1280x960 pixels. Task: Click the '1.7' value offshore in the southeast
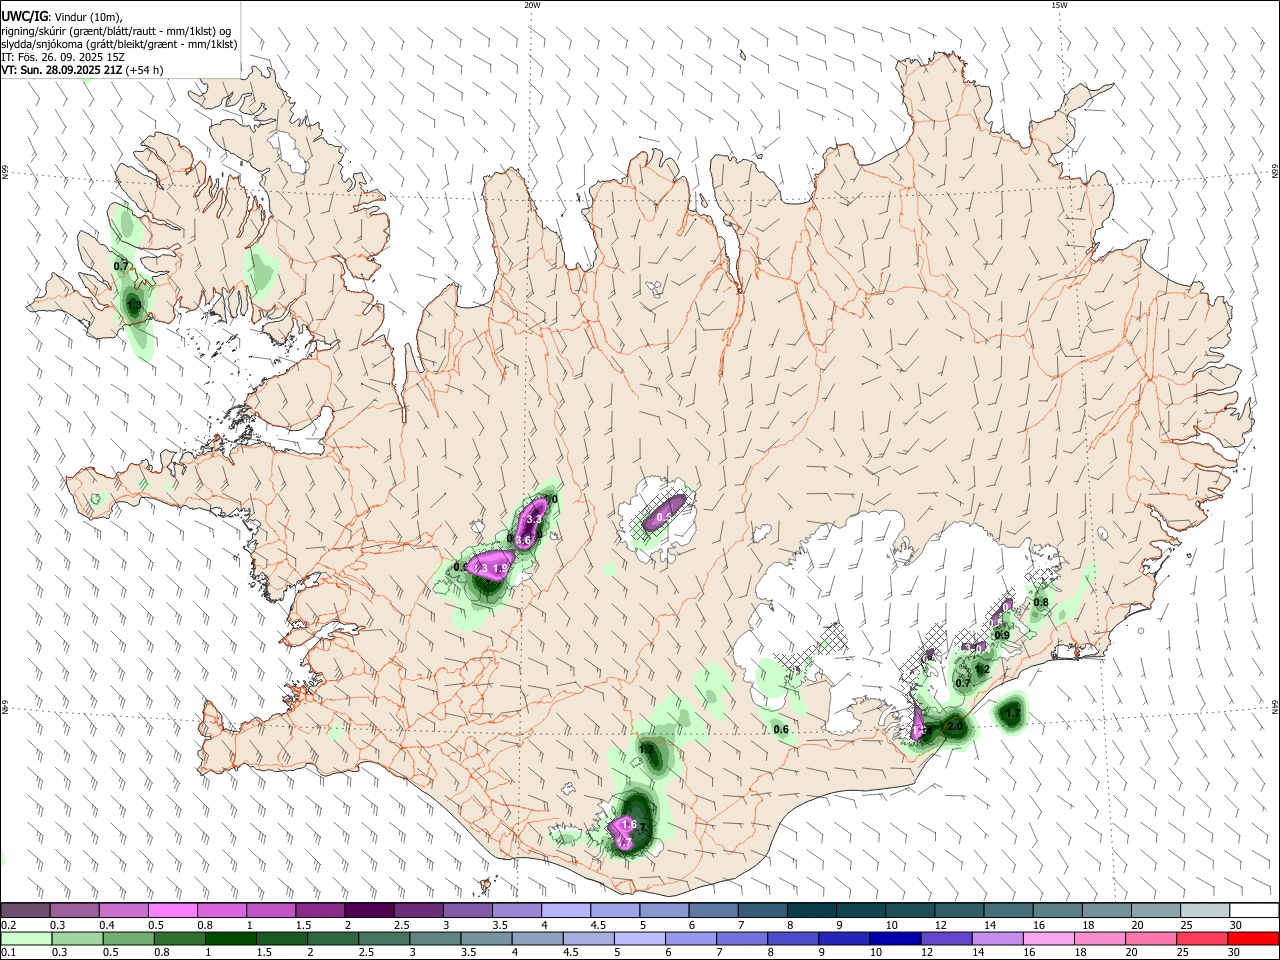tap(1013, 713)
